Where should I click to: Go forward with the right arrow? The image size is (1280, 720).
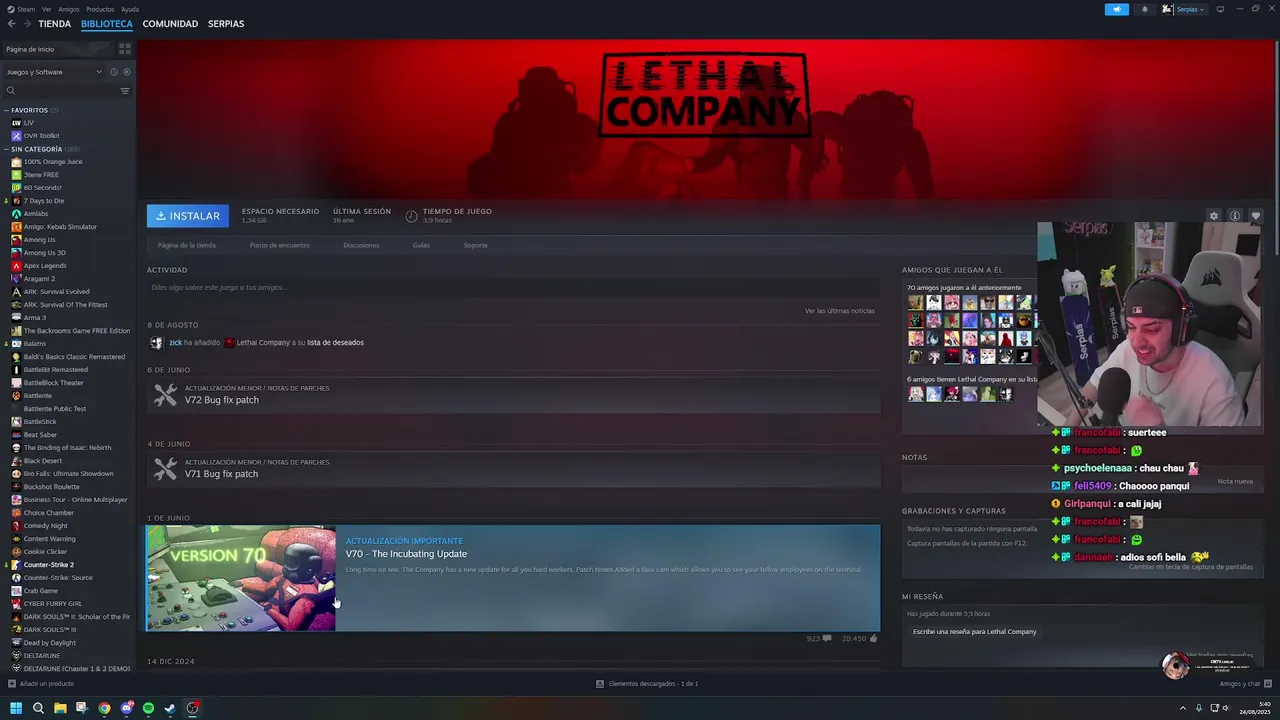coord(27,23)
